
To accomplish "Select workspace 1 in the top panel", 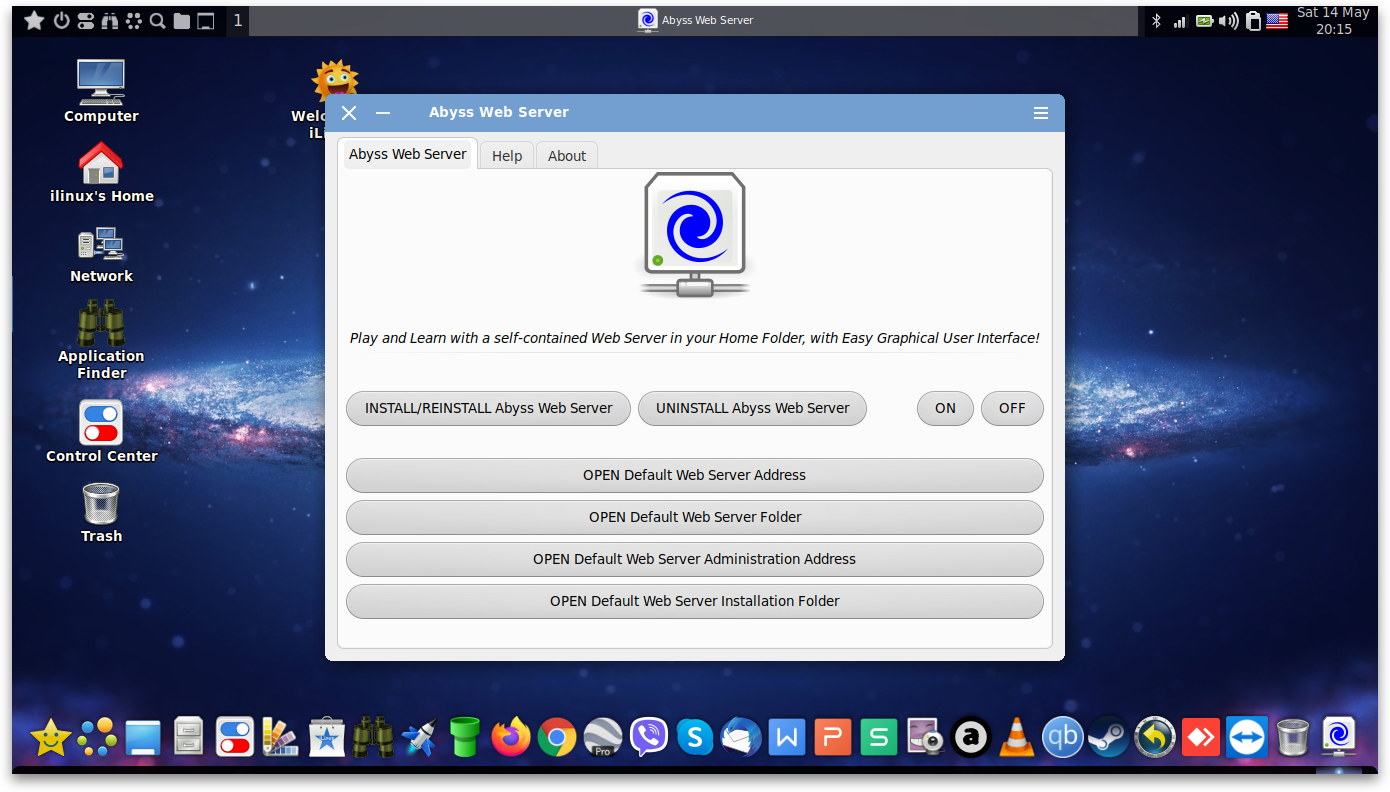I will point(238,20).
